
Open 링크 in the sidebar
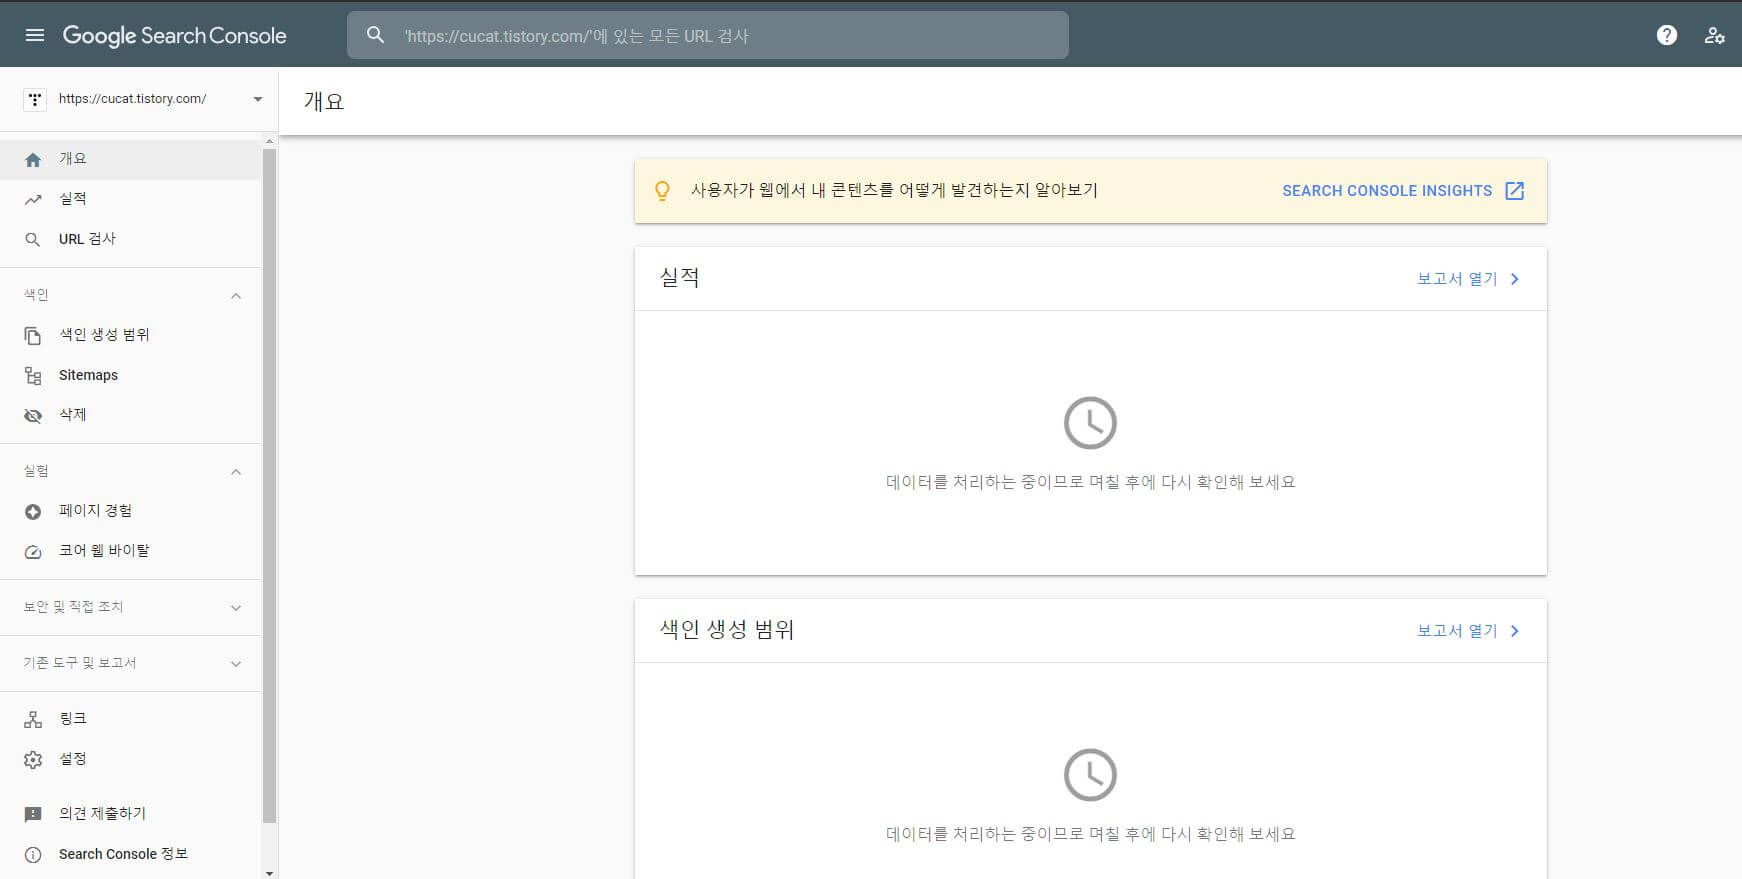coord(130,720)
